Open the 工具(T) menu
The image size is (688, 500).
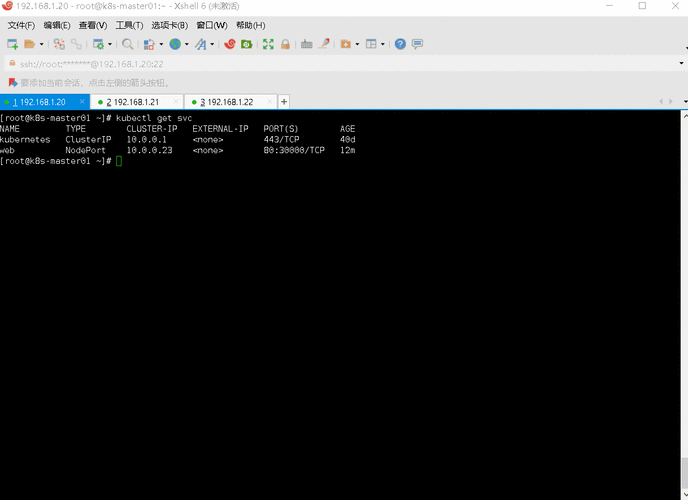(129, 25)
